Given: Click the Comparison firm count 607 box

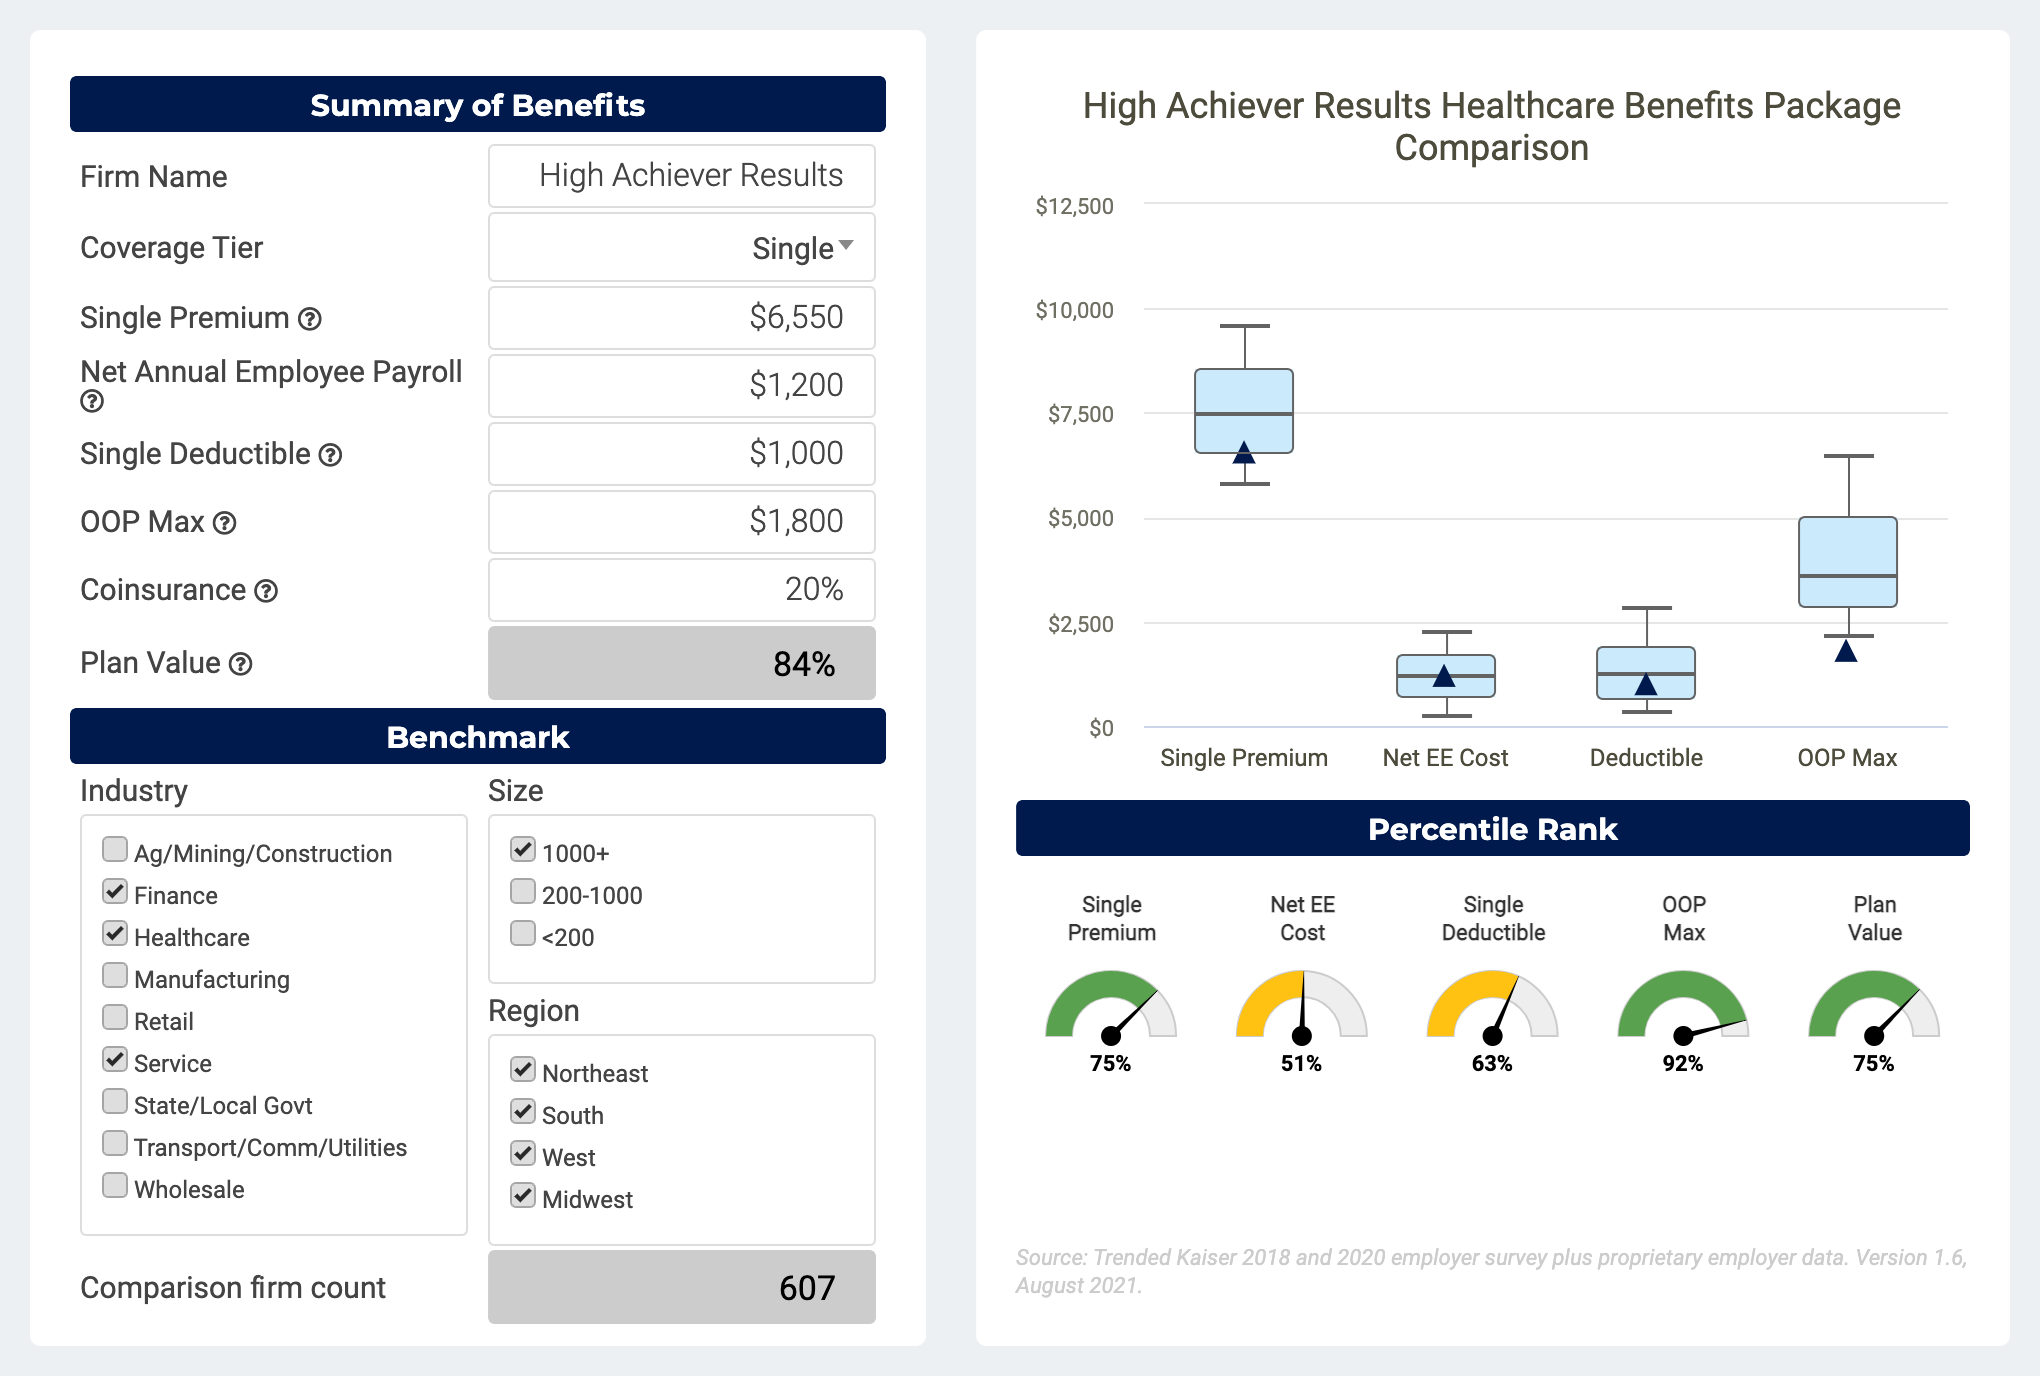Looking at the screenshot, I should tap(682, 1287).
